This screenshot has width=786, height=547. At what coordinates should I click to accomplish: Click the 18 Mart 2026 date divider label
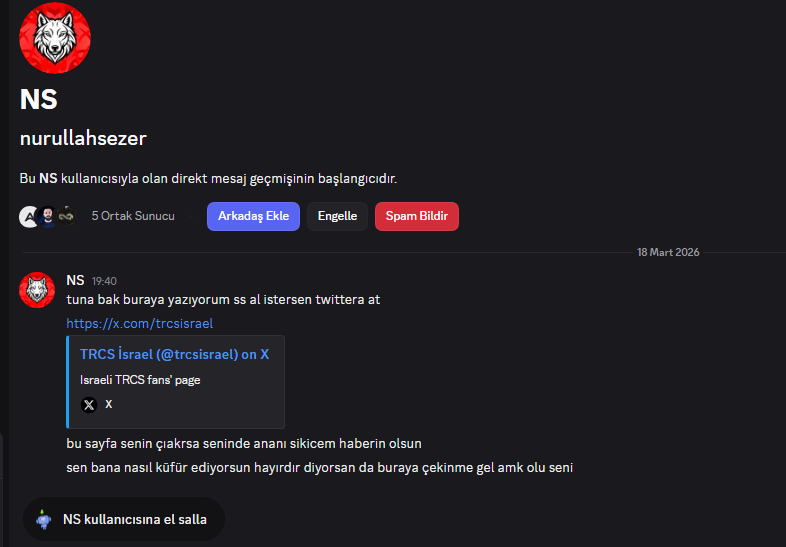point(668,252)
